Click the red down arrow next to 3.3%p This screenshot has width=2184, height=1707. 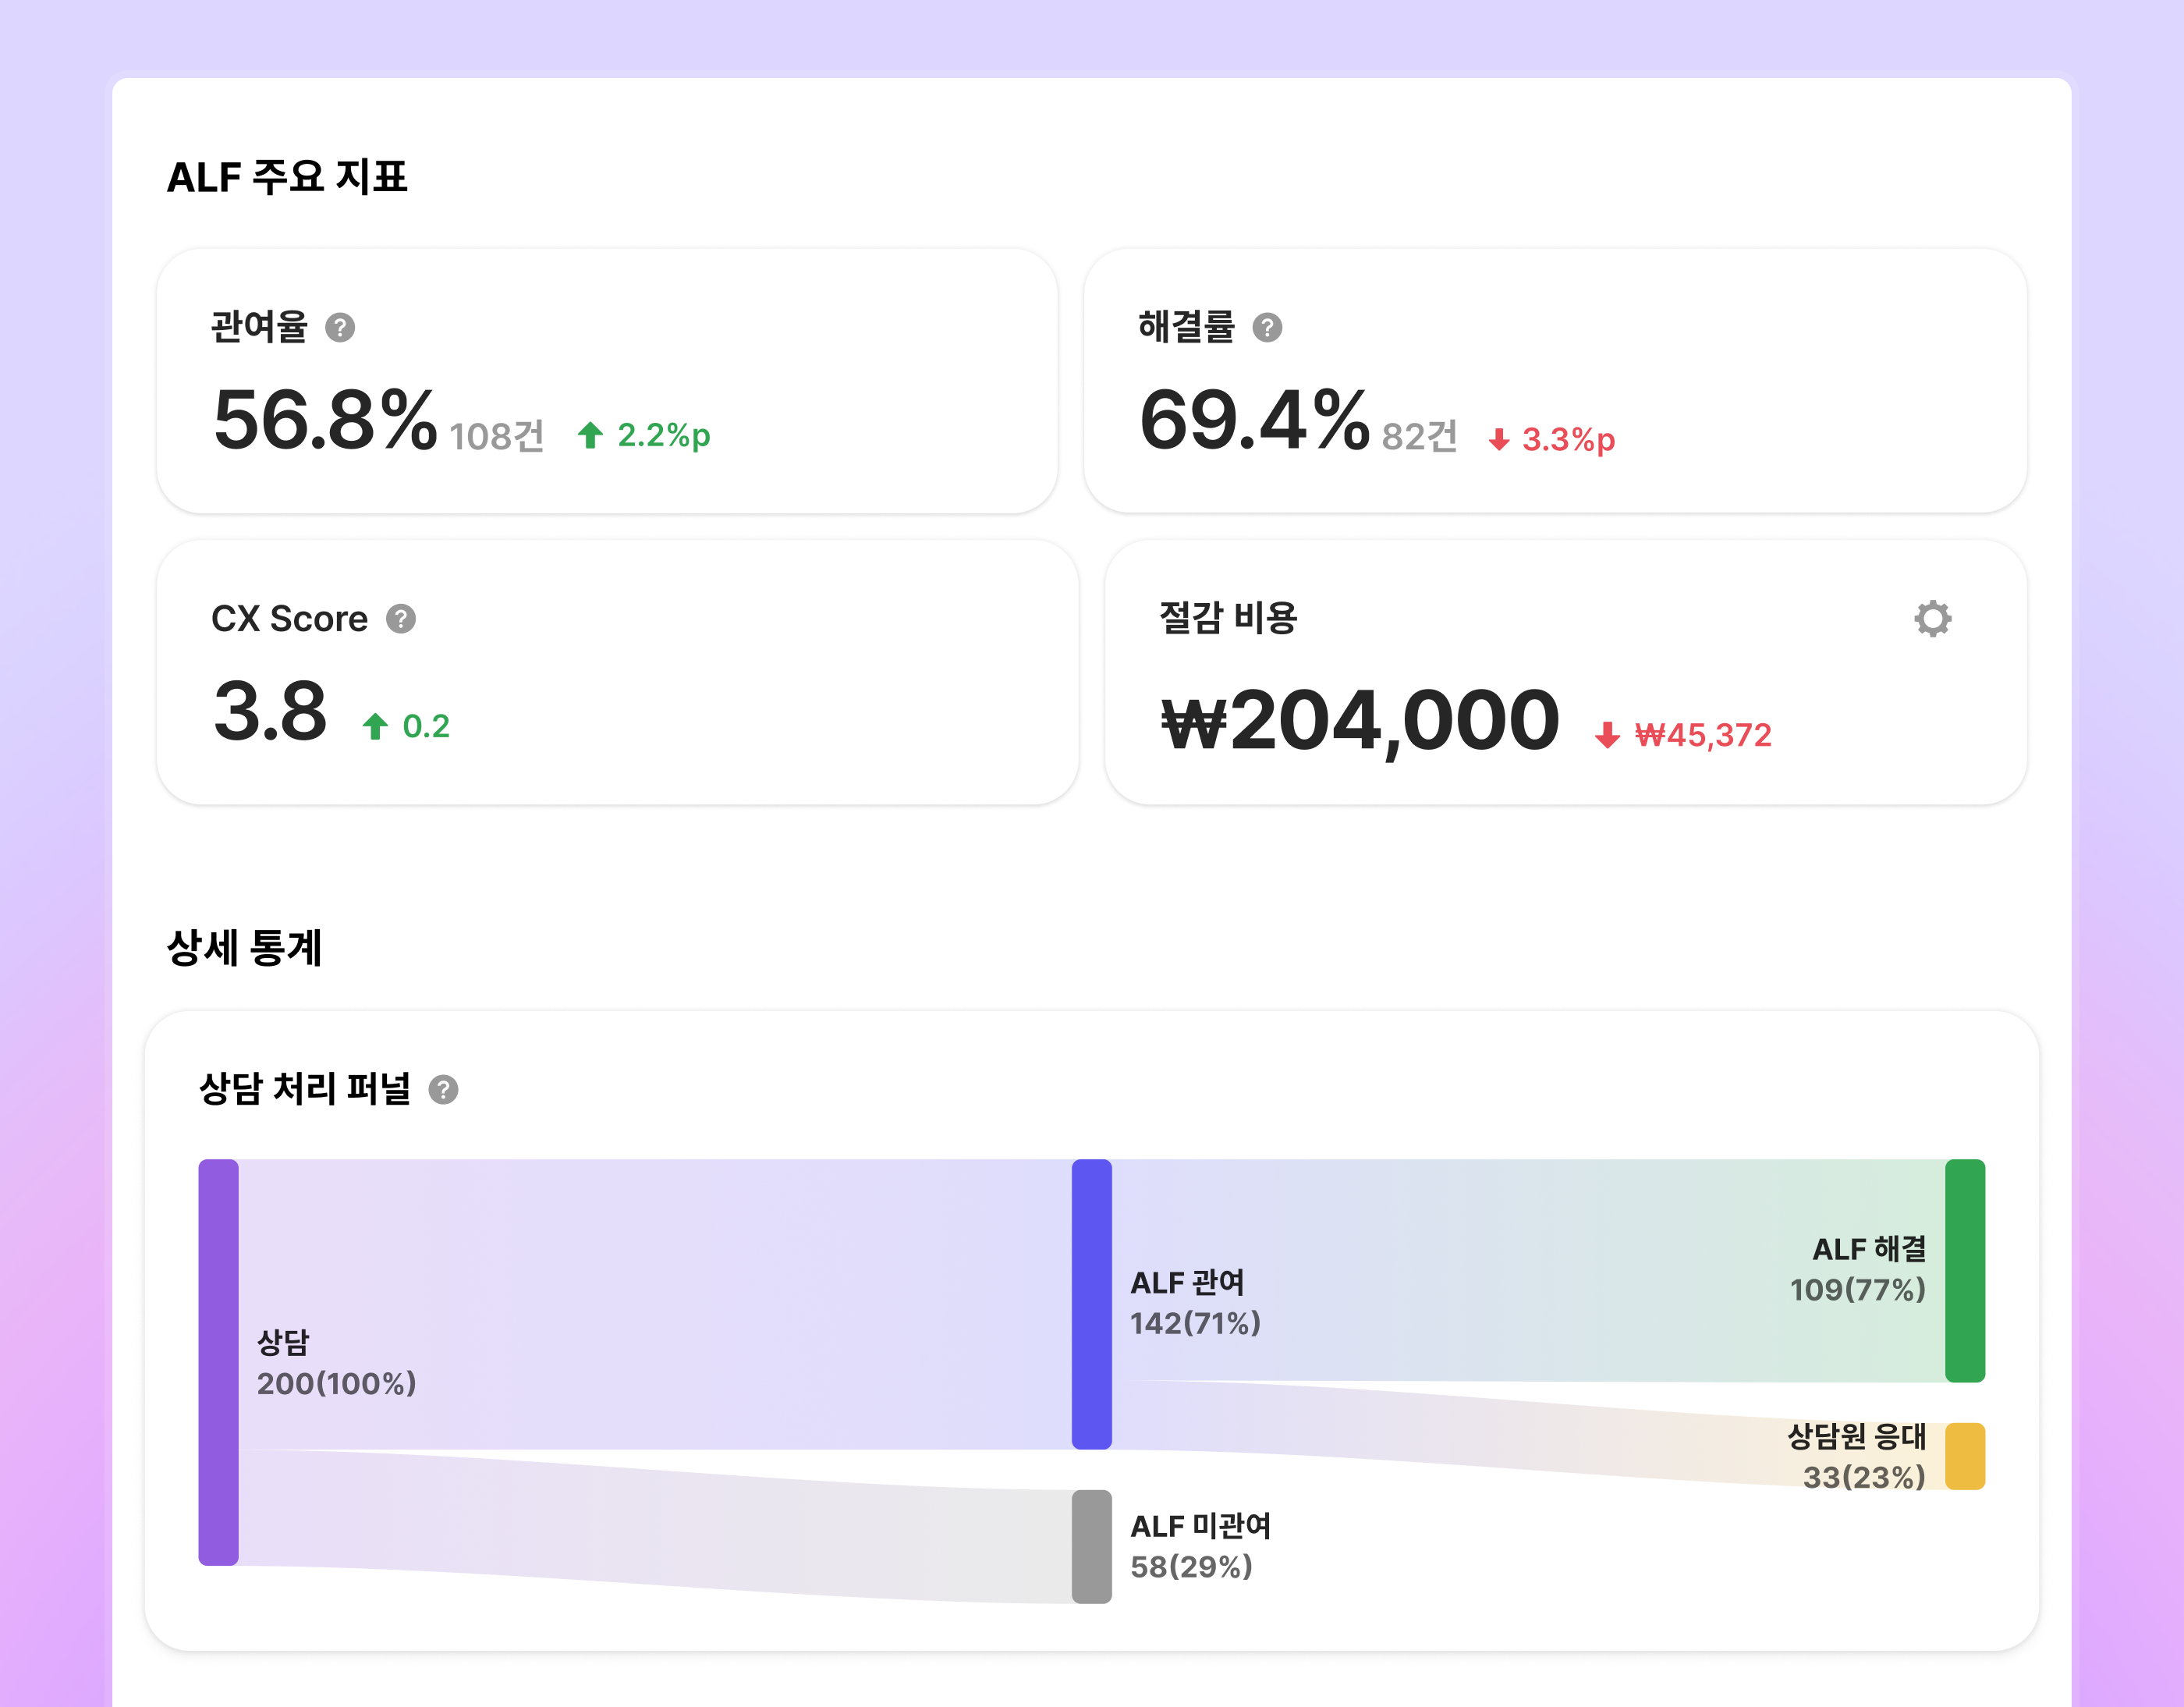tap(1498, 440)
